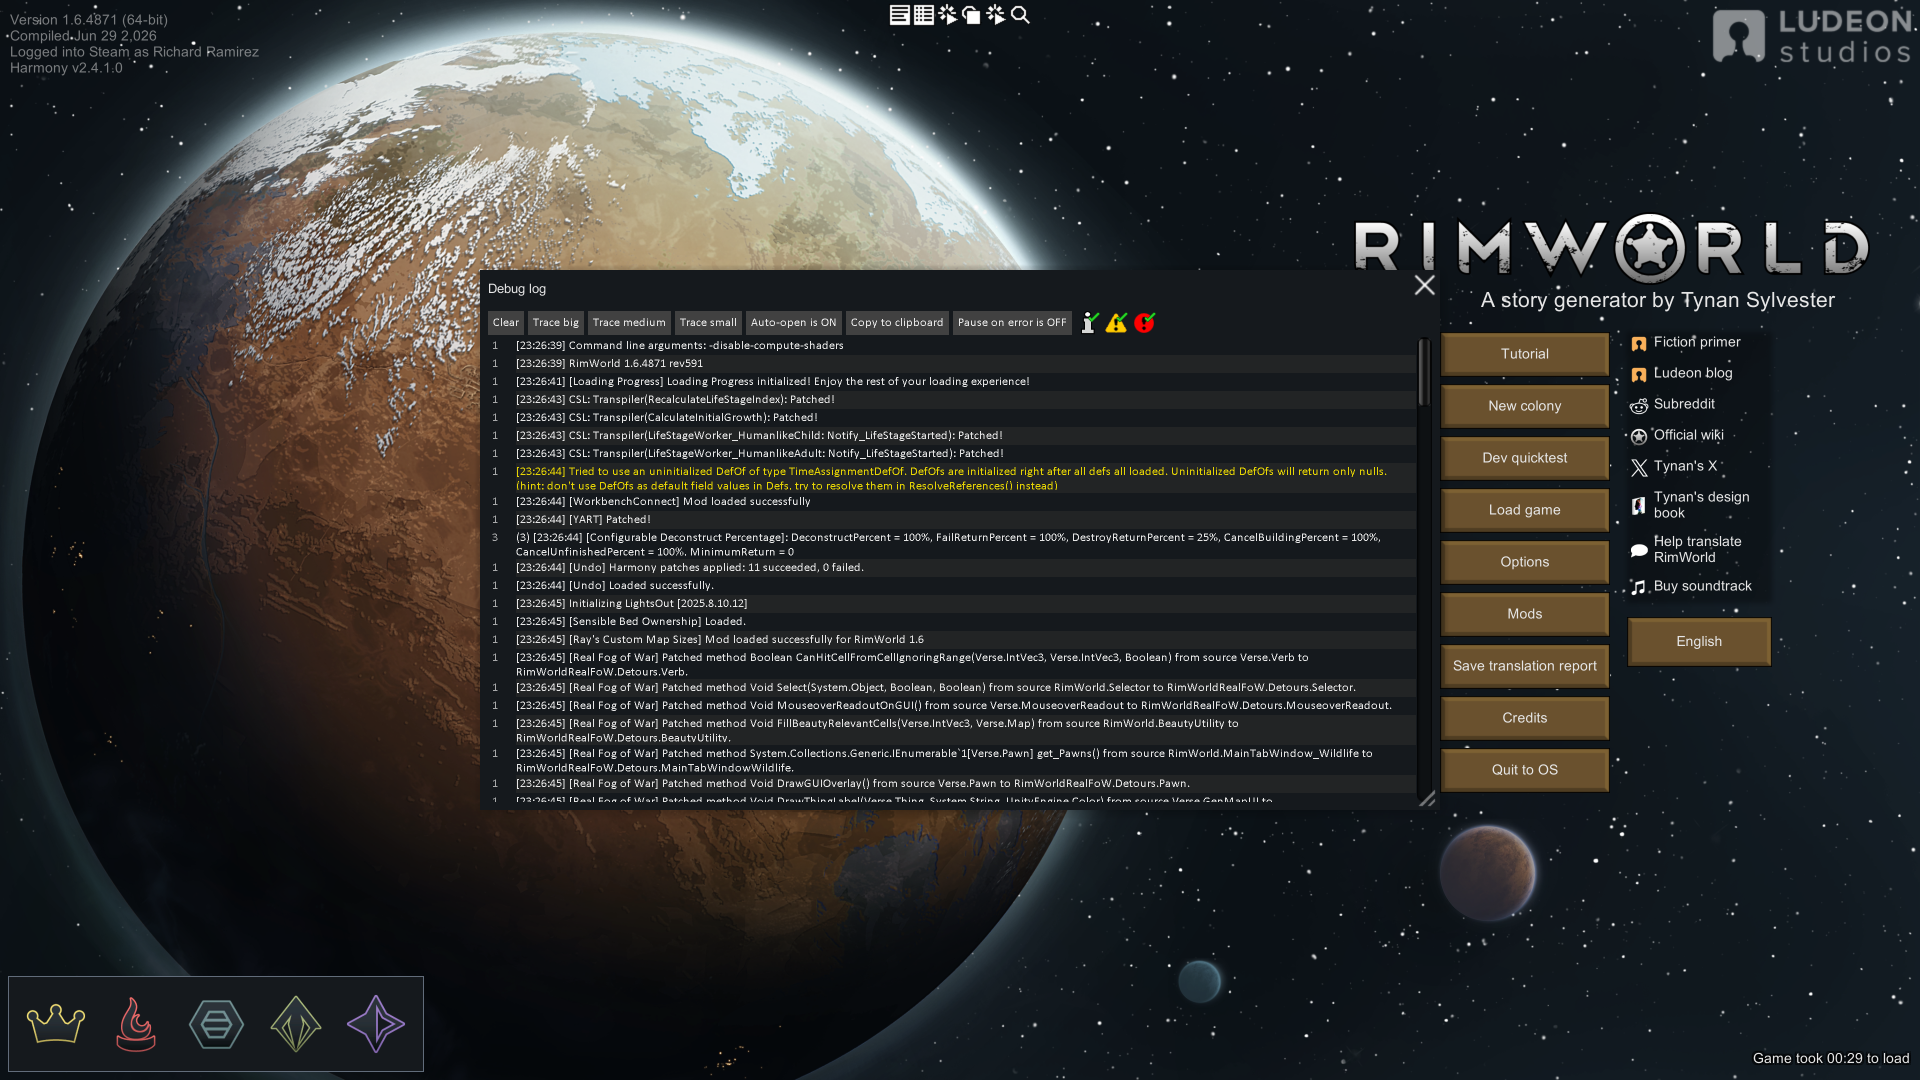Open Load game

point(1525,510)
